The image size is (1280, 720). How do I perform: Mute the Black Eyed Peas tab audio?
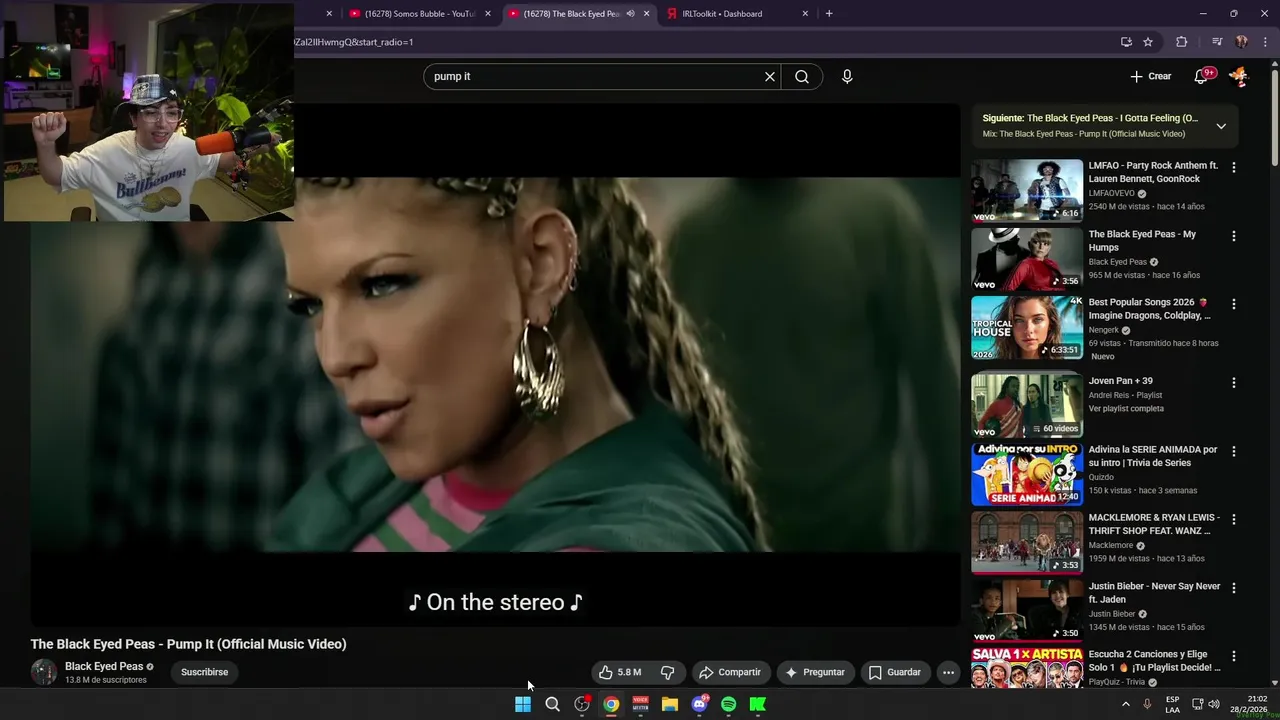630,14
